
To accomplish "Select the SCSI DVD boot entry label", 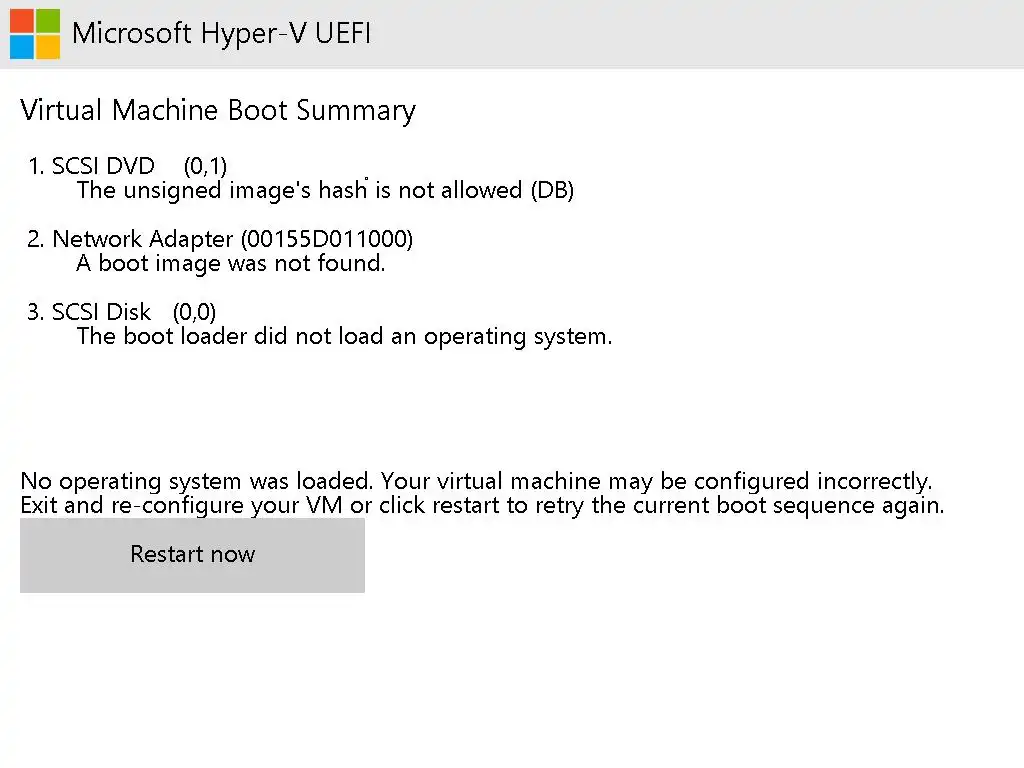I will coord(103,166).
